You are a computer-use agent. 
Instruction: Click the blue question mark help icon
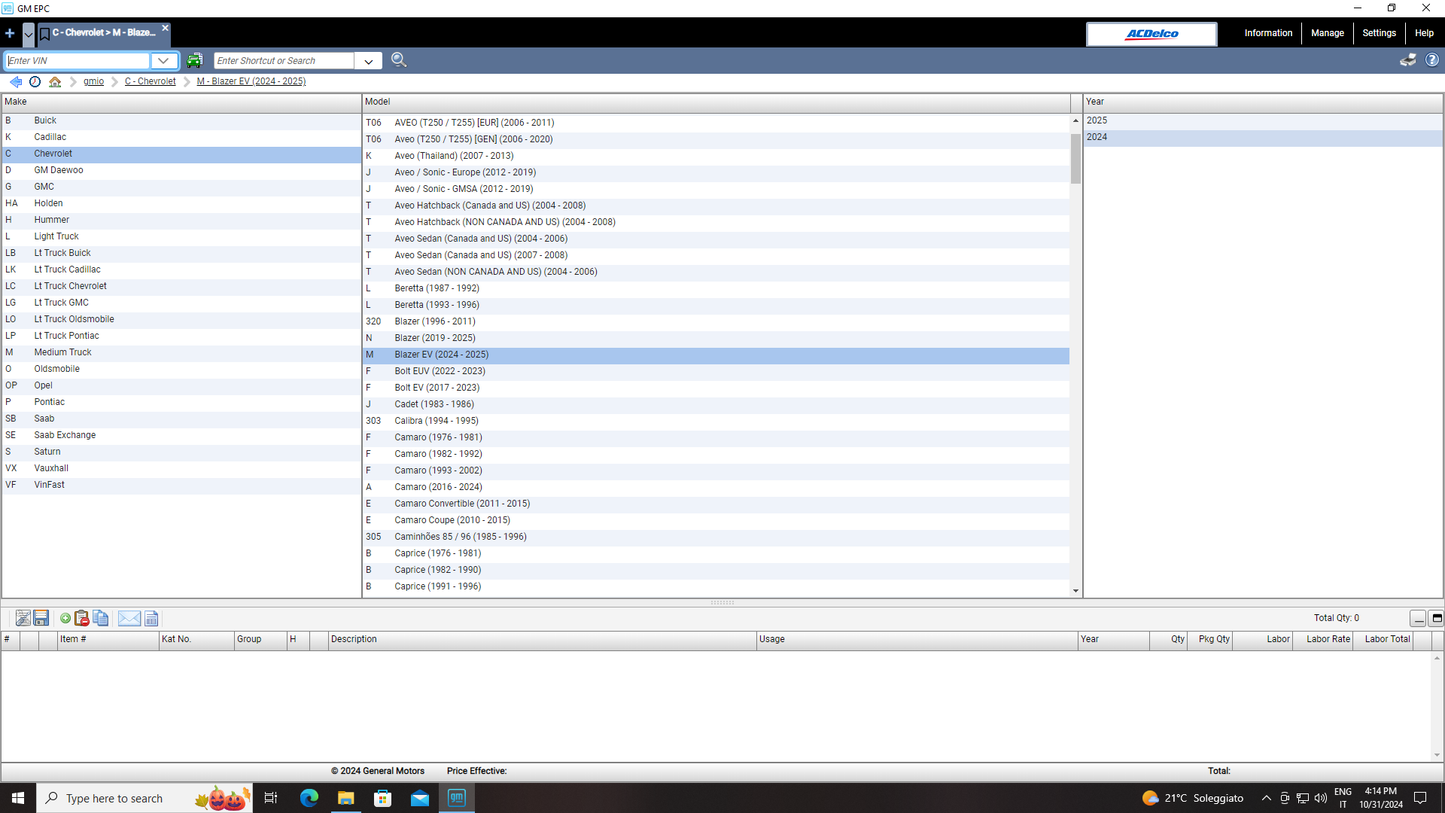click(1432, 60)
